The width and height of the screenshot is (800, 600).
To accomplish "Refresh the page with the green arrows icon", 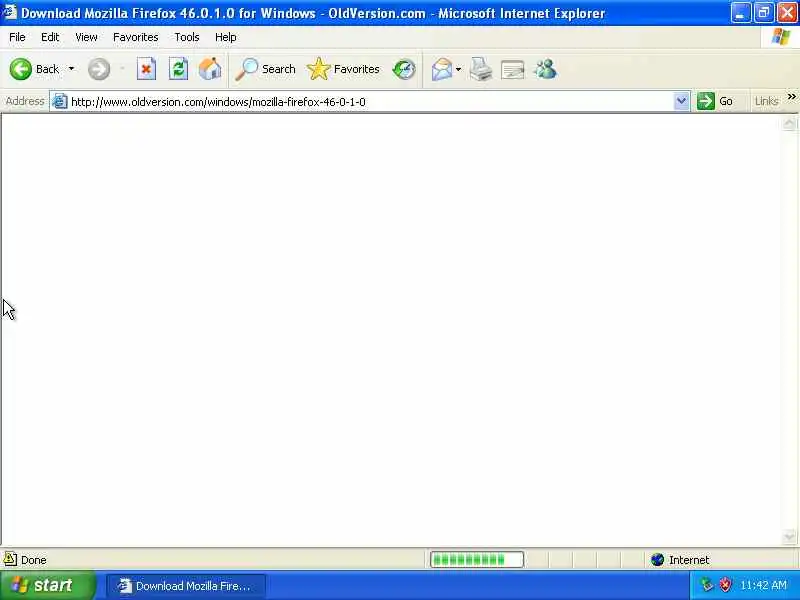I will click(178, 69).
